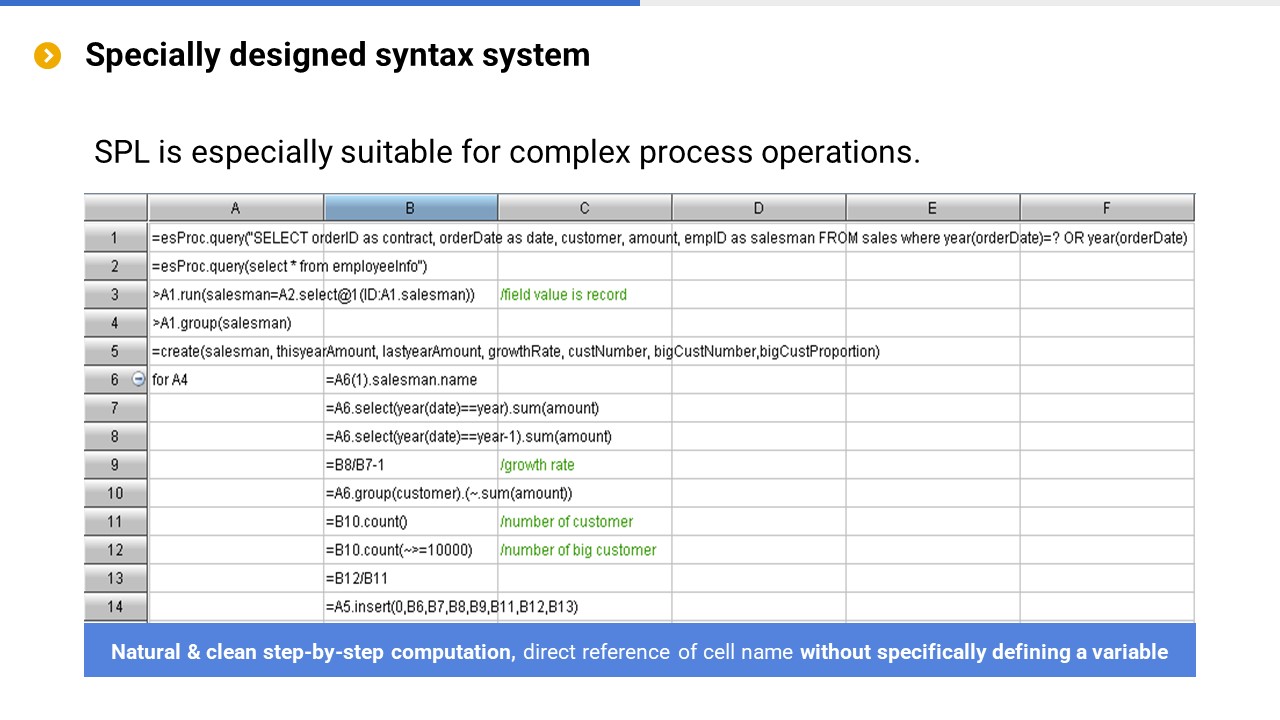Viewport: 1280px width, 720px height.
Task: Click the row 5 header
Action: click(x=115, y=351)
